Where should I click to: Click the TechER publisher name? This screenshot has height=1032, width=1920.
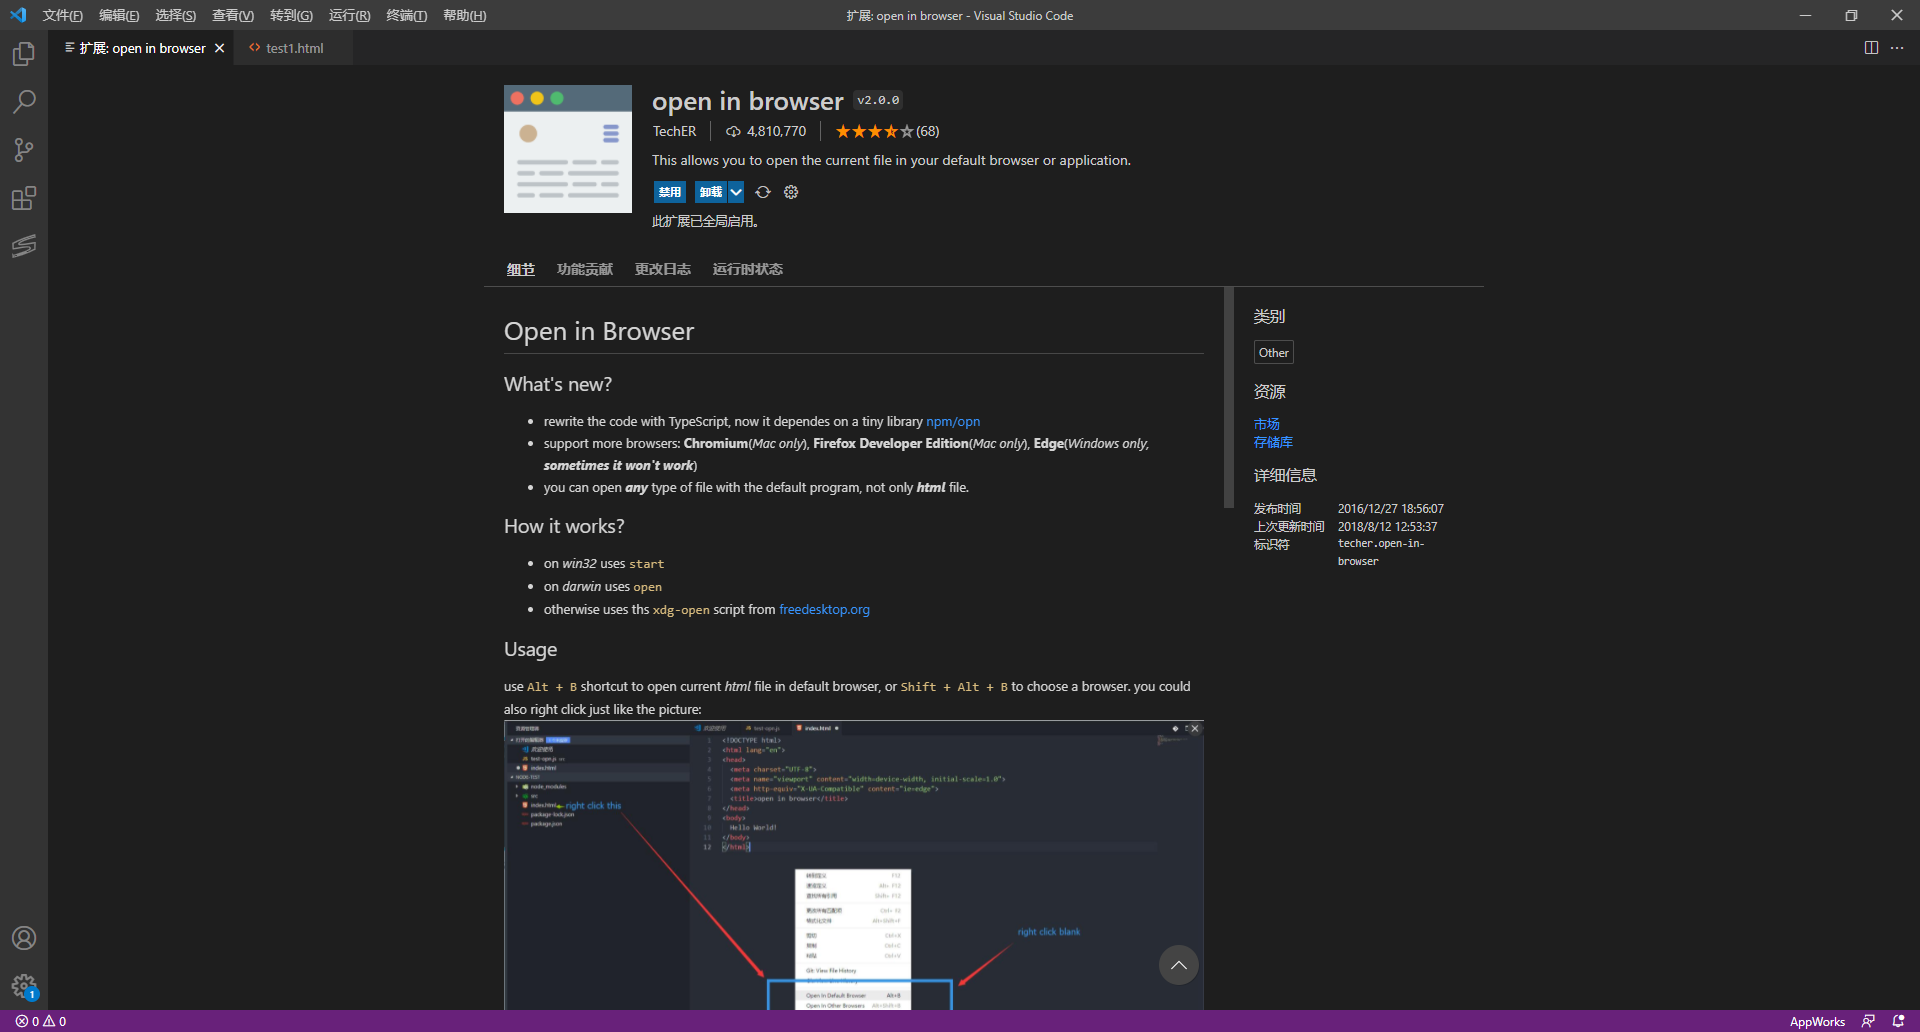[x=674, y=131]
